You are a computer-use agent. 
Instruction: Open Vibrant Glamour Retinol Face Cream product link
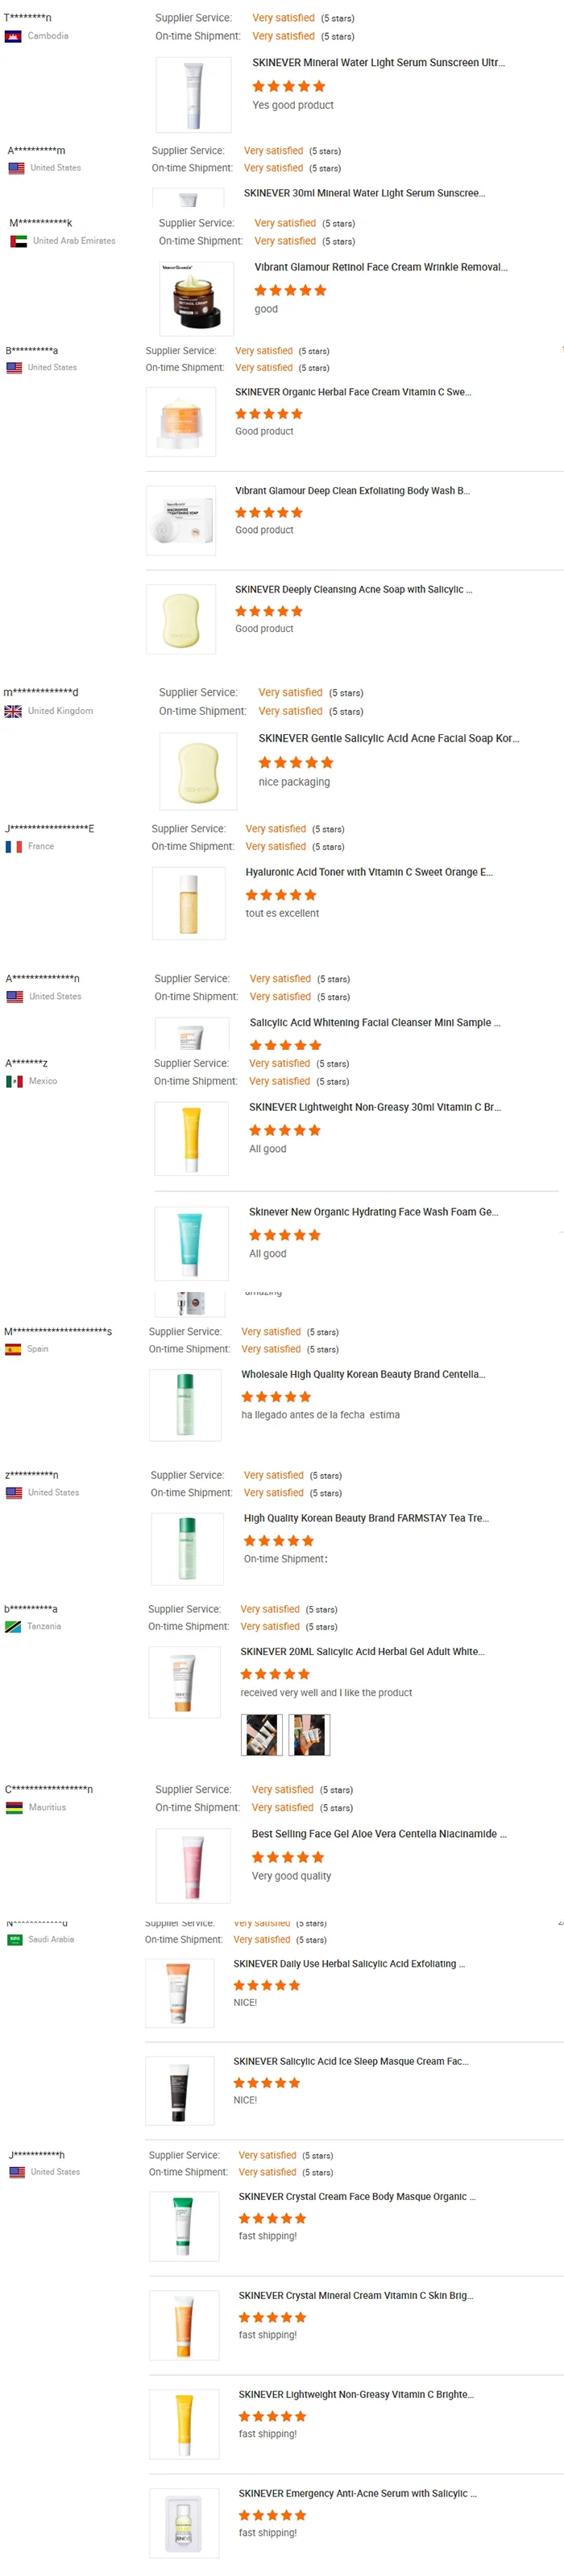(380, 267)
